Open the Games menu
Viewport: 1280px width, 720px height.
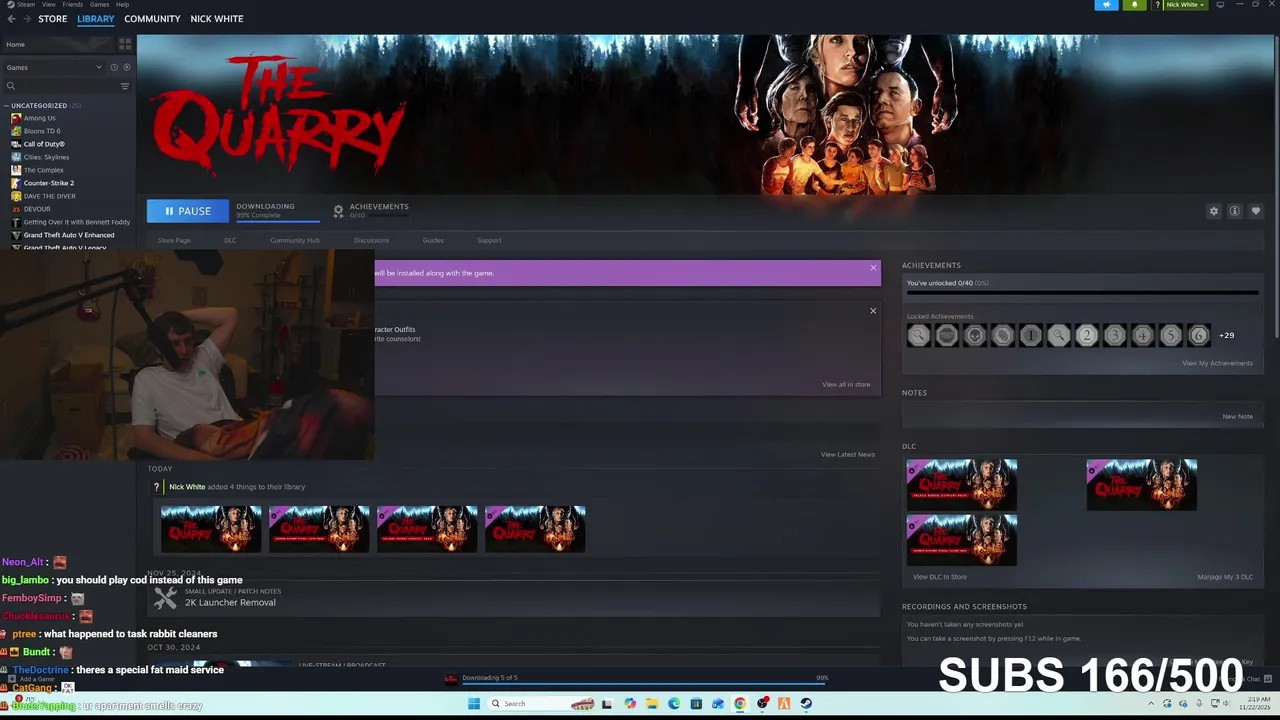100,5
